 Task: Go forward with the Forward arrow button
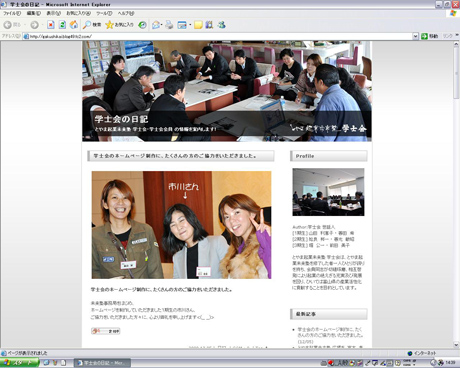[x=34, y=25]
